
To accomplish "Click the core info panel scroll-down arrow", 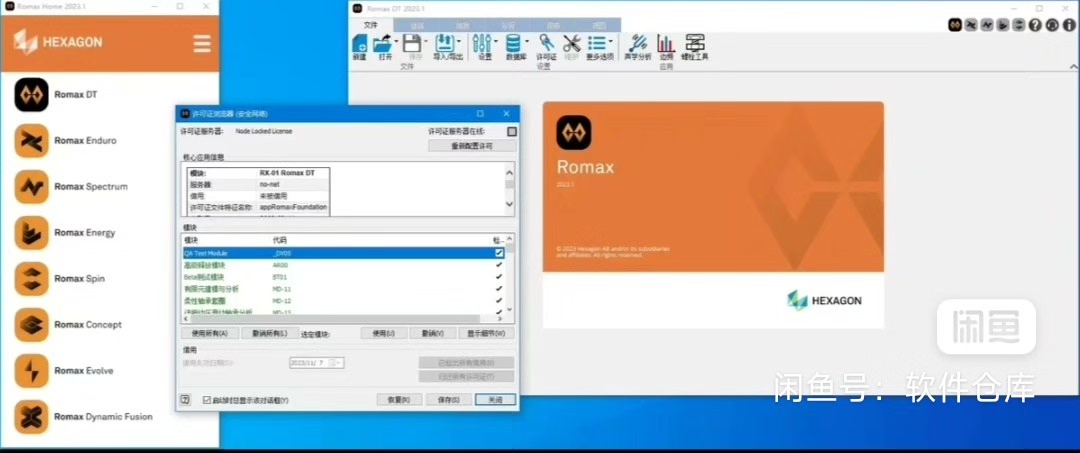I will point(510,204).
